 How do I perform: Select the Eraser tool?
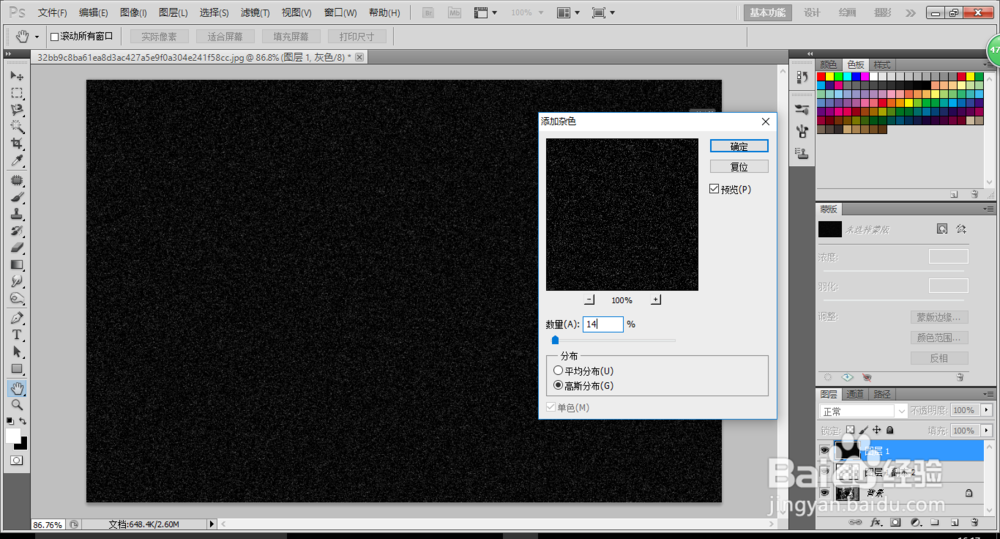point(17,247)
